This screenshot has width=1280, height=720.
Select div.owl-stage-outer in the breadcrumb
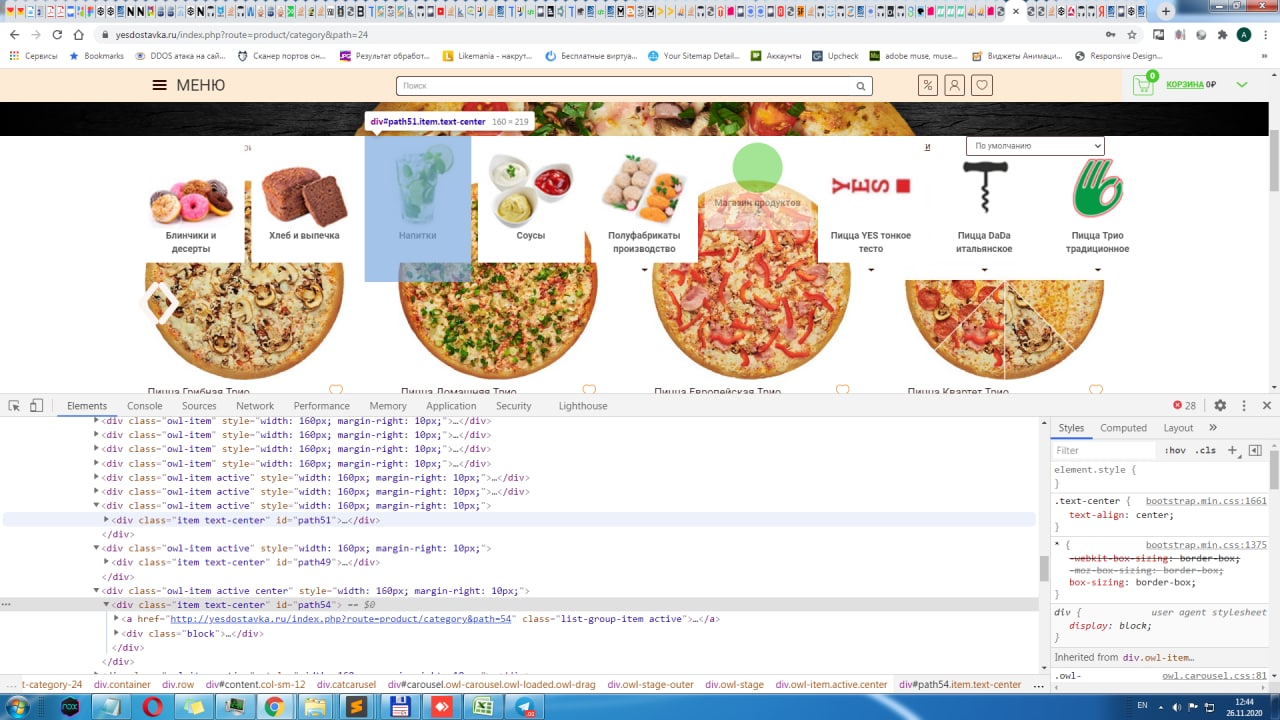(x=651, y=685)
